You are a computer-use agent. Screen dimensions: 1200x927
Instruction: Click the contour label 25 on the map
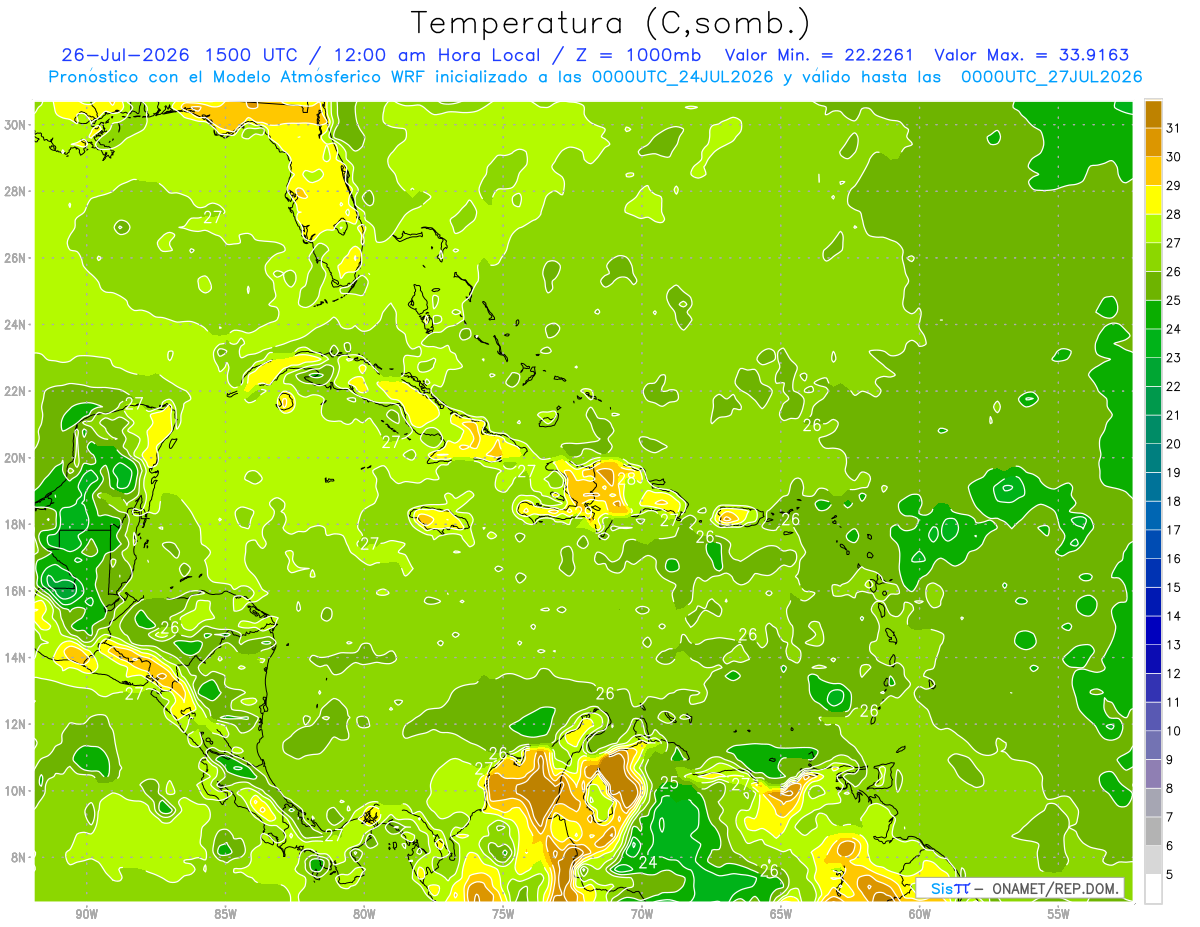click(669, 783)
